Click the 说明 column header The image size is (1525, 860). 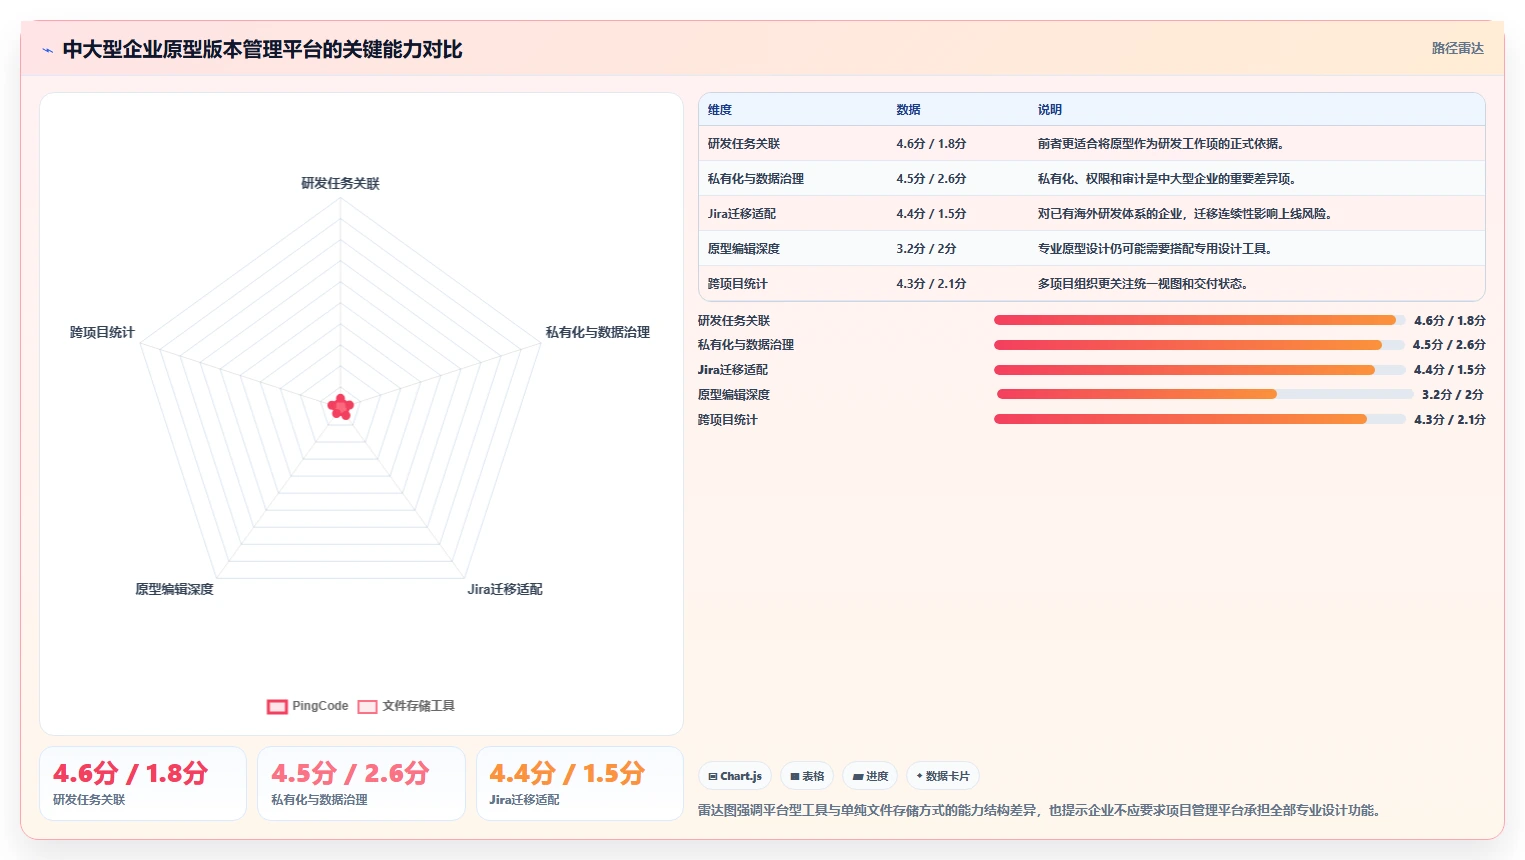point(1050,110)
